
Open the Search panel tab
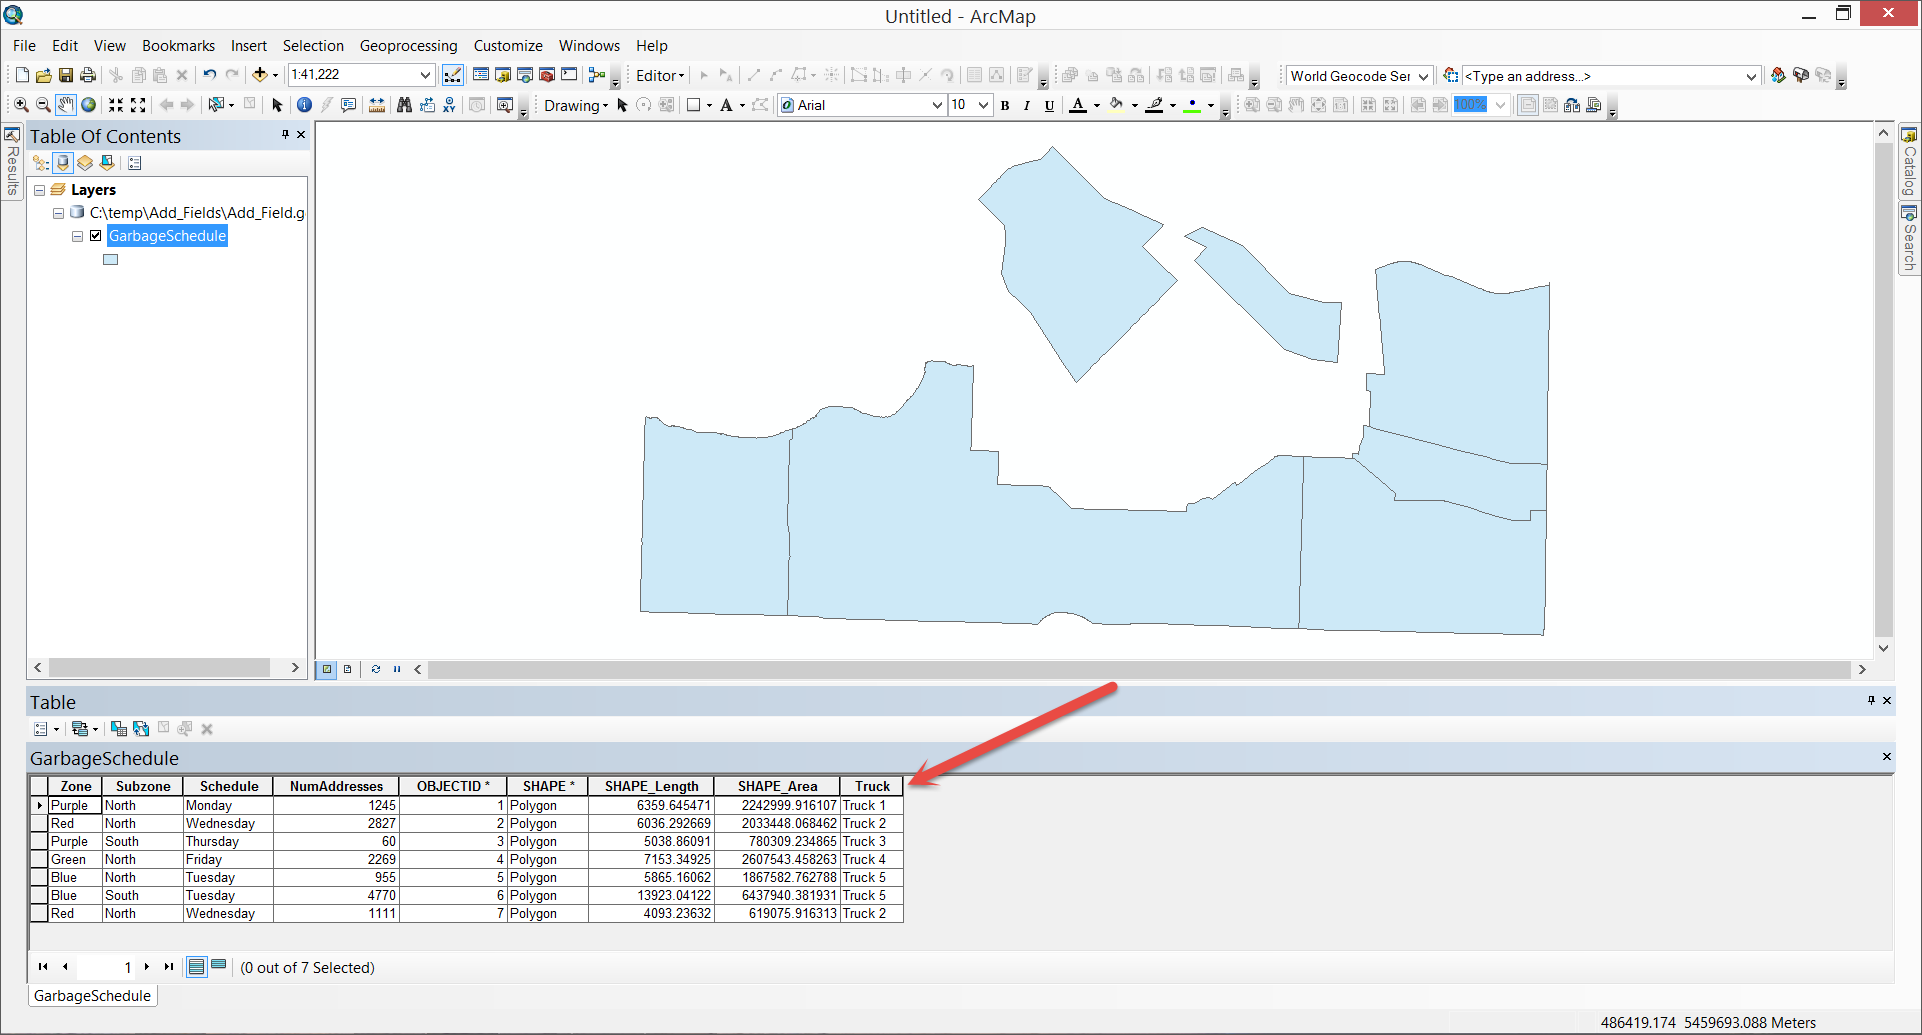pos(1908,232)
